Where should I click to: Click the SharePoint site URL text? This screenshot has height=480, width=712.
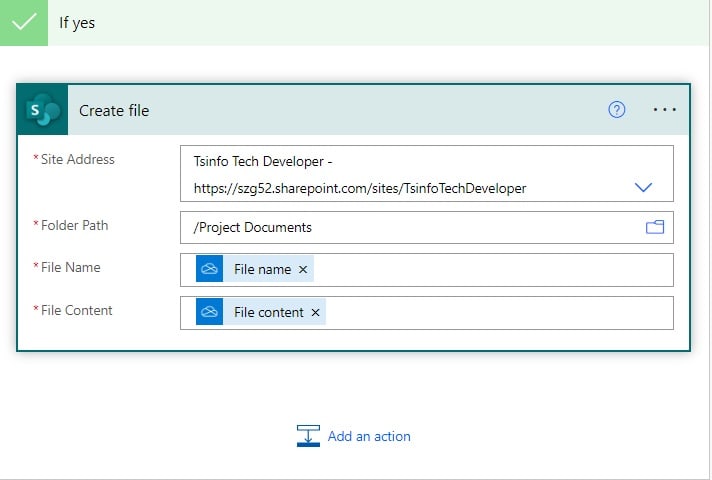point(360,188)
